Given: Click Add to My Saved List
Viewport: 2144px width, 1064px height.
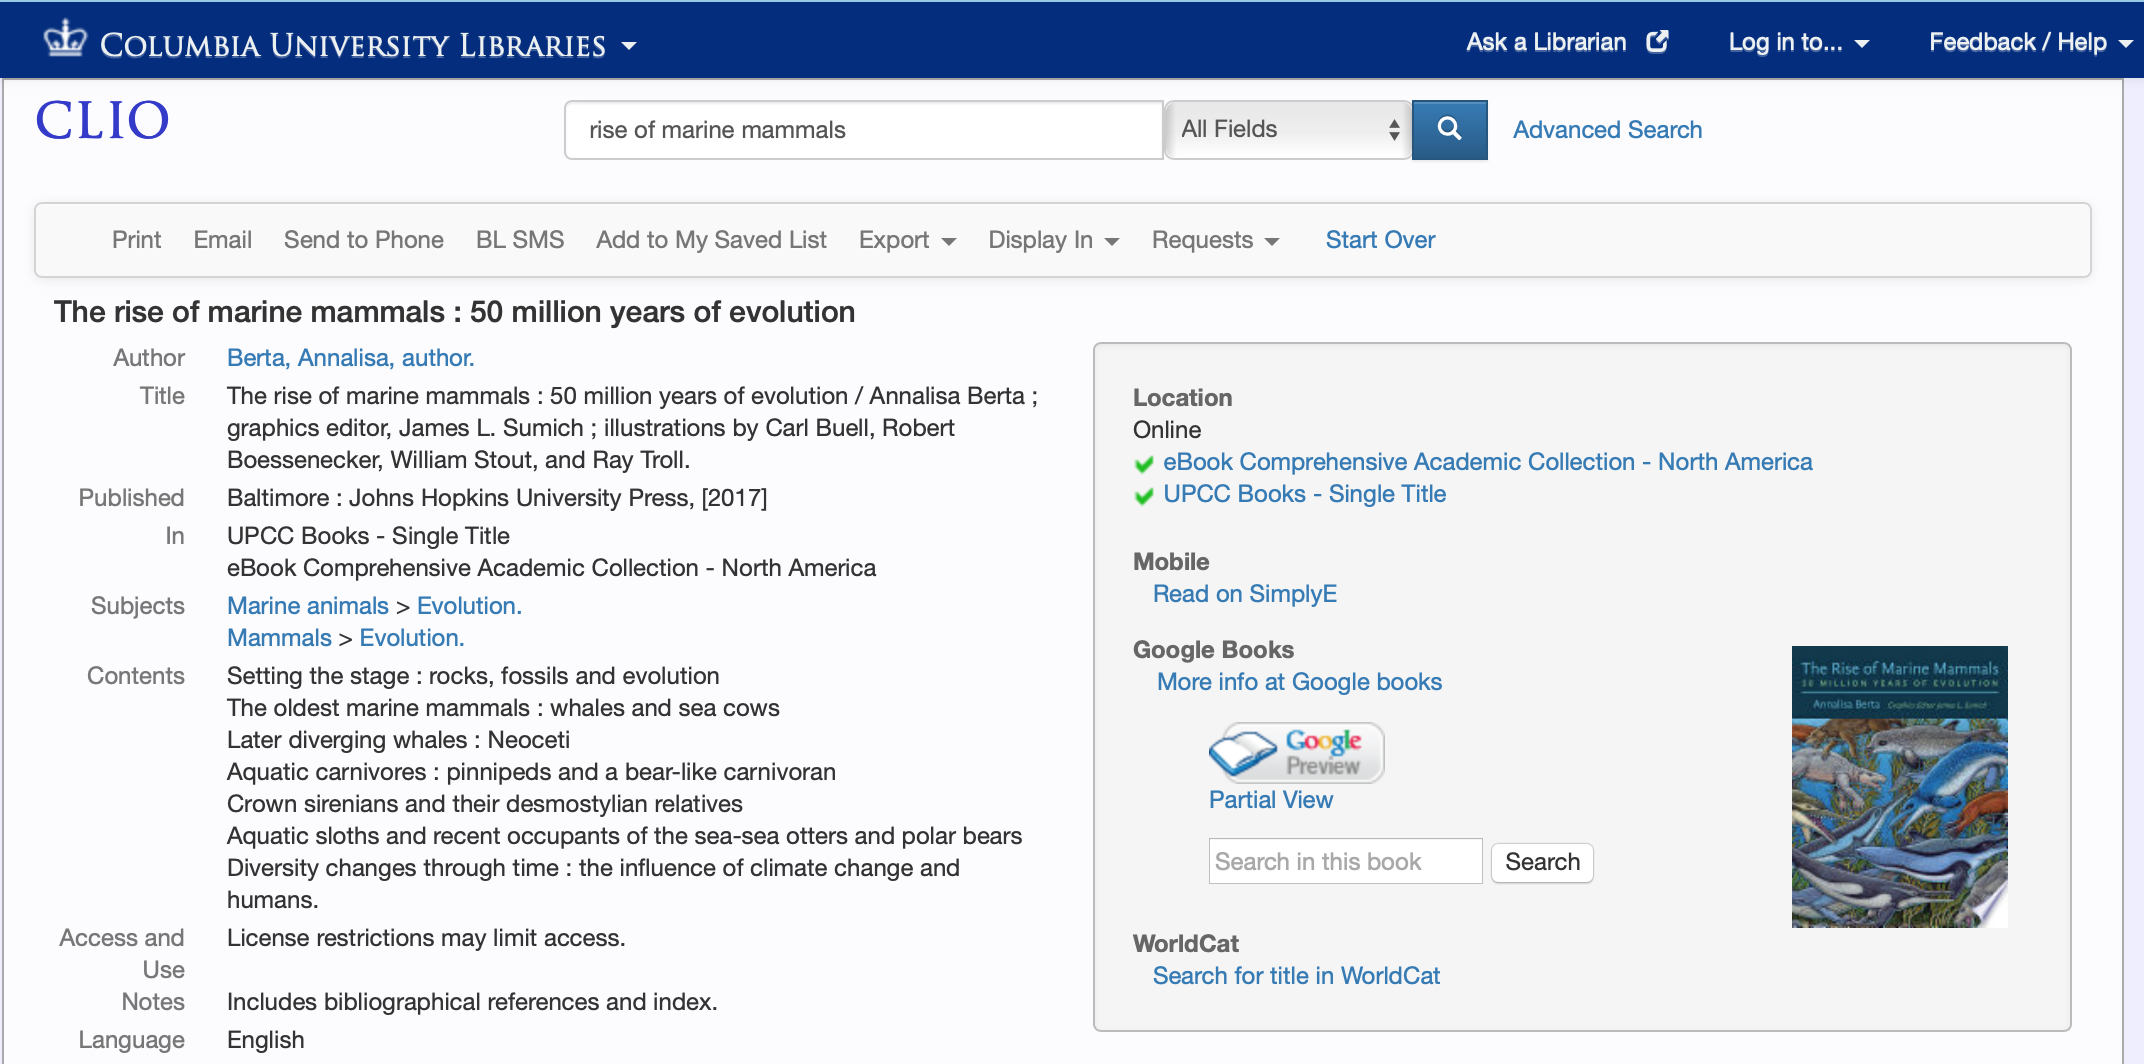Looking at the screenshot, I should (711, 240).
